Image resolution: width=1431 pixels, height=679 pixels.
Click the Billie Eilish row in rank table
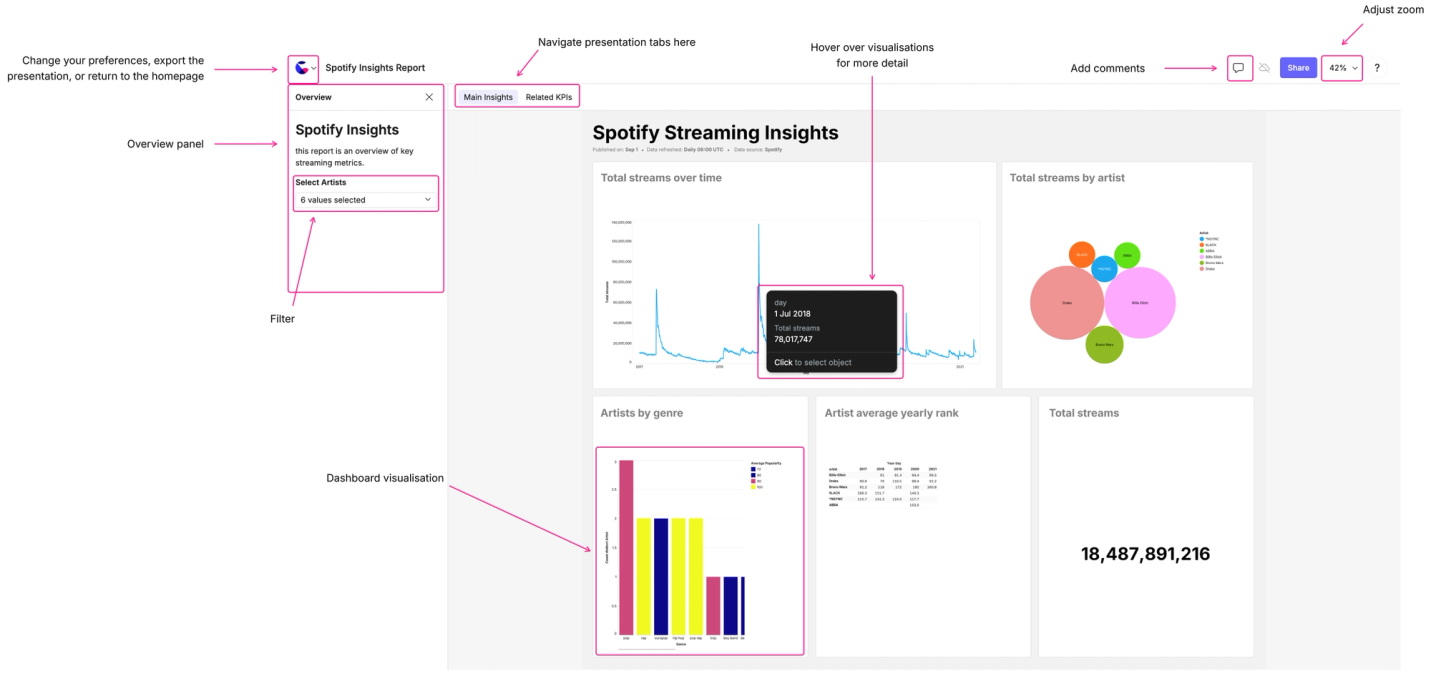[x=882, y=475]
